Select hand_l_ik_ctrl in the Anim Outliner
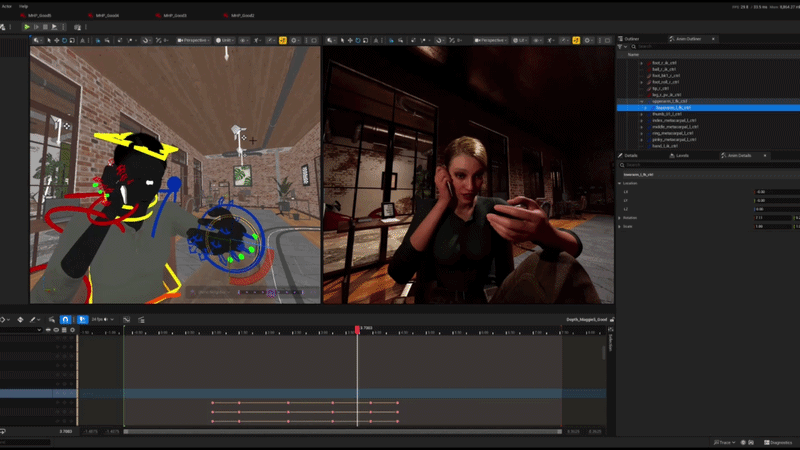Viewport: 800px width, 450px height. 665,146
